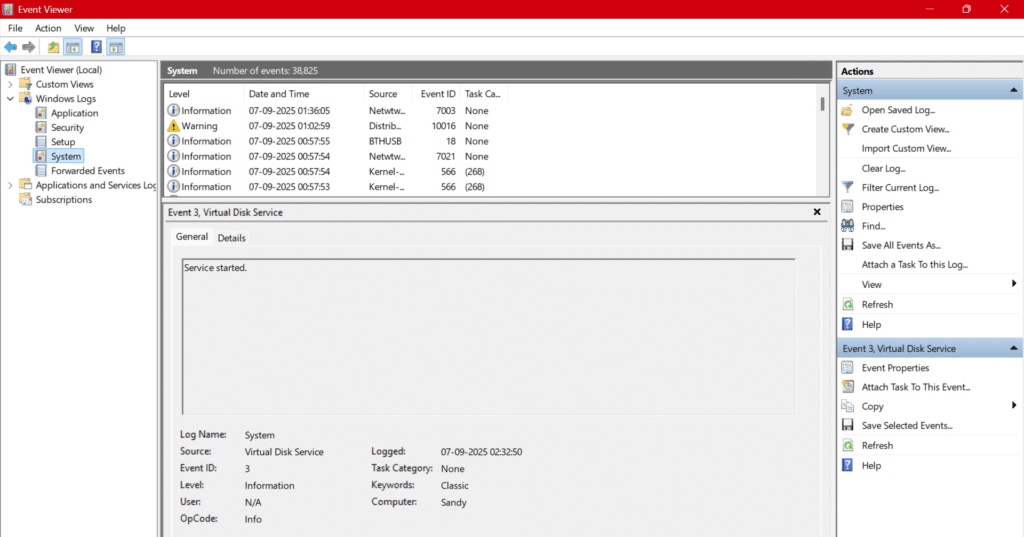Sort by Date and Time column header
Viewport: 1024px width, 537px height.
tap(304, 93)
